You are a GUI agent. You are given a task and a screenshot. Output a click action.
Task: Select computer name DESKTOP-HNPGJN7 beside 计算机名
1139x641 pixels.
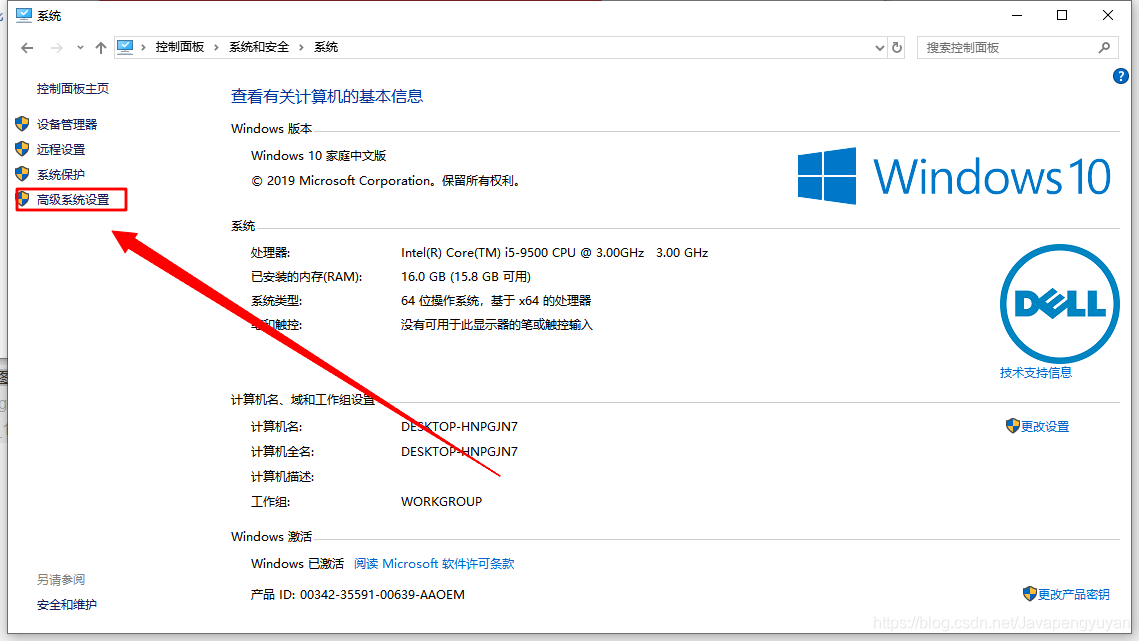pos(459,427)
